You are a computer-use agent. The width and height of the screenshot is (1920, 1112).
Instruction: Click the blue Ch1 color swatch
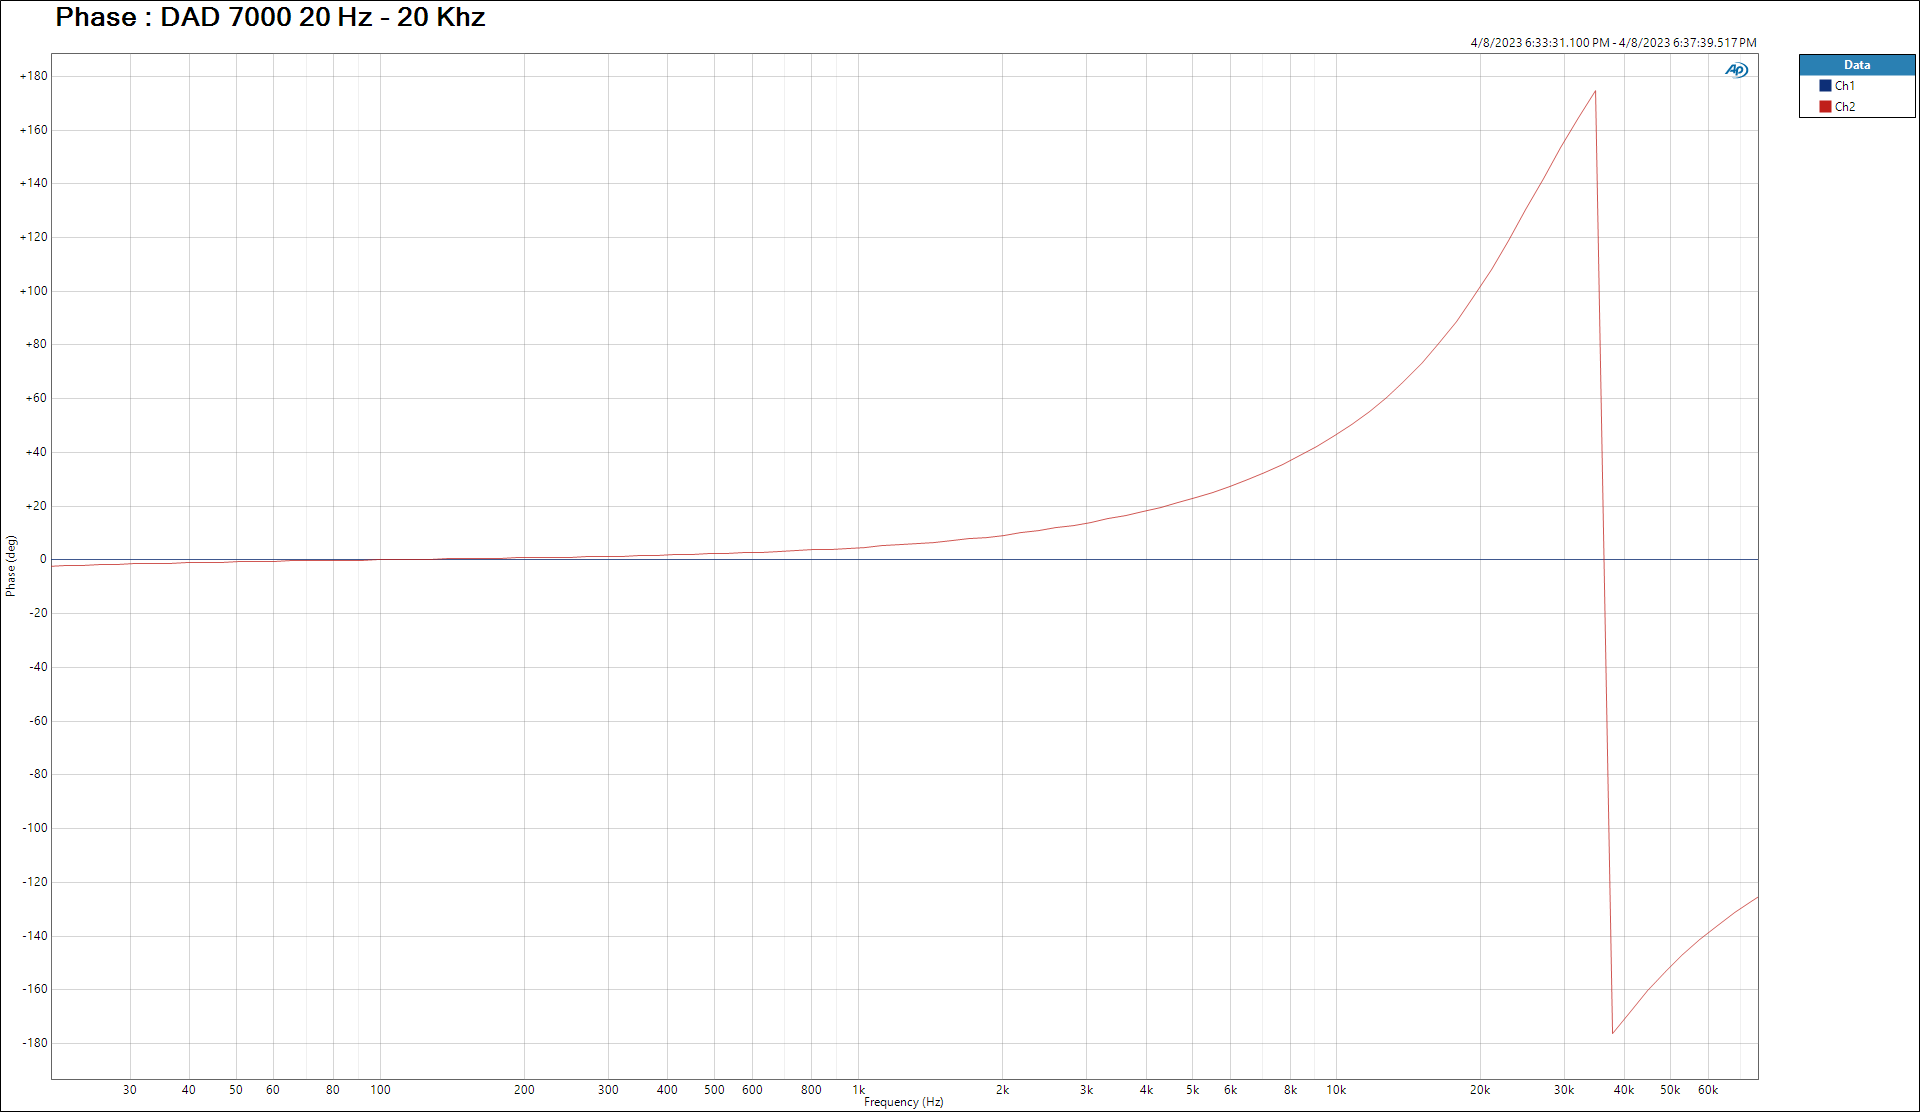(x=1825, y=86)
